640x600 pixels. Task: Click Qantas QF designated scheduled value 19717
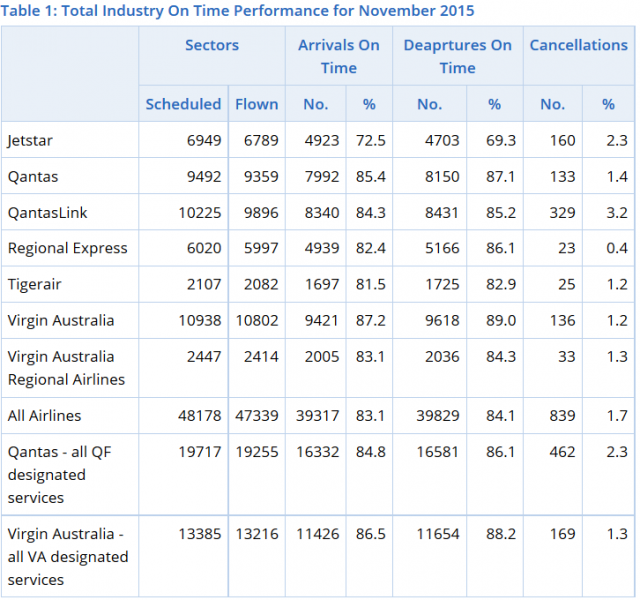[x=200, y=452]
